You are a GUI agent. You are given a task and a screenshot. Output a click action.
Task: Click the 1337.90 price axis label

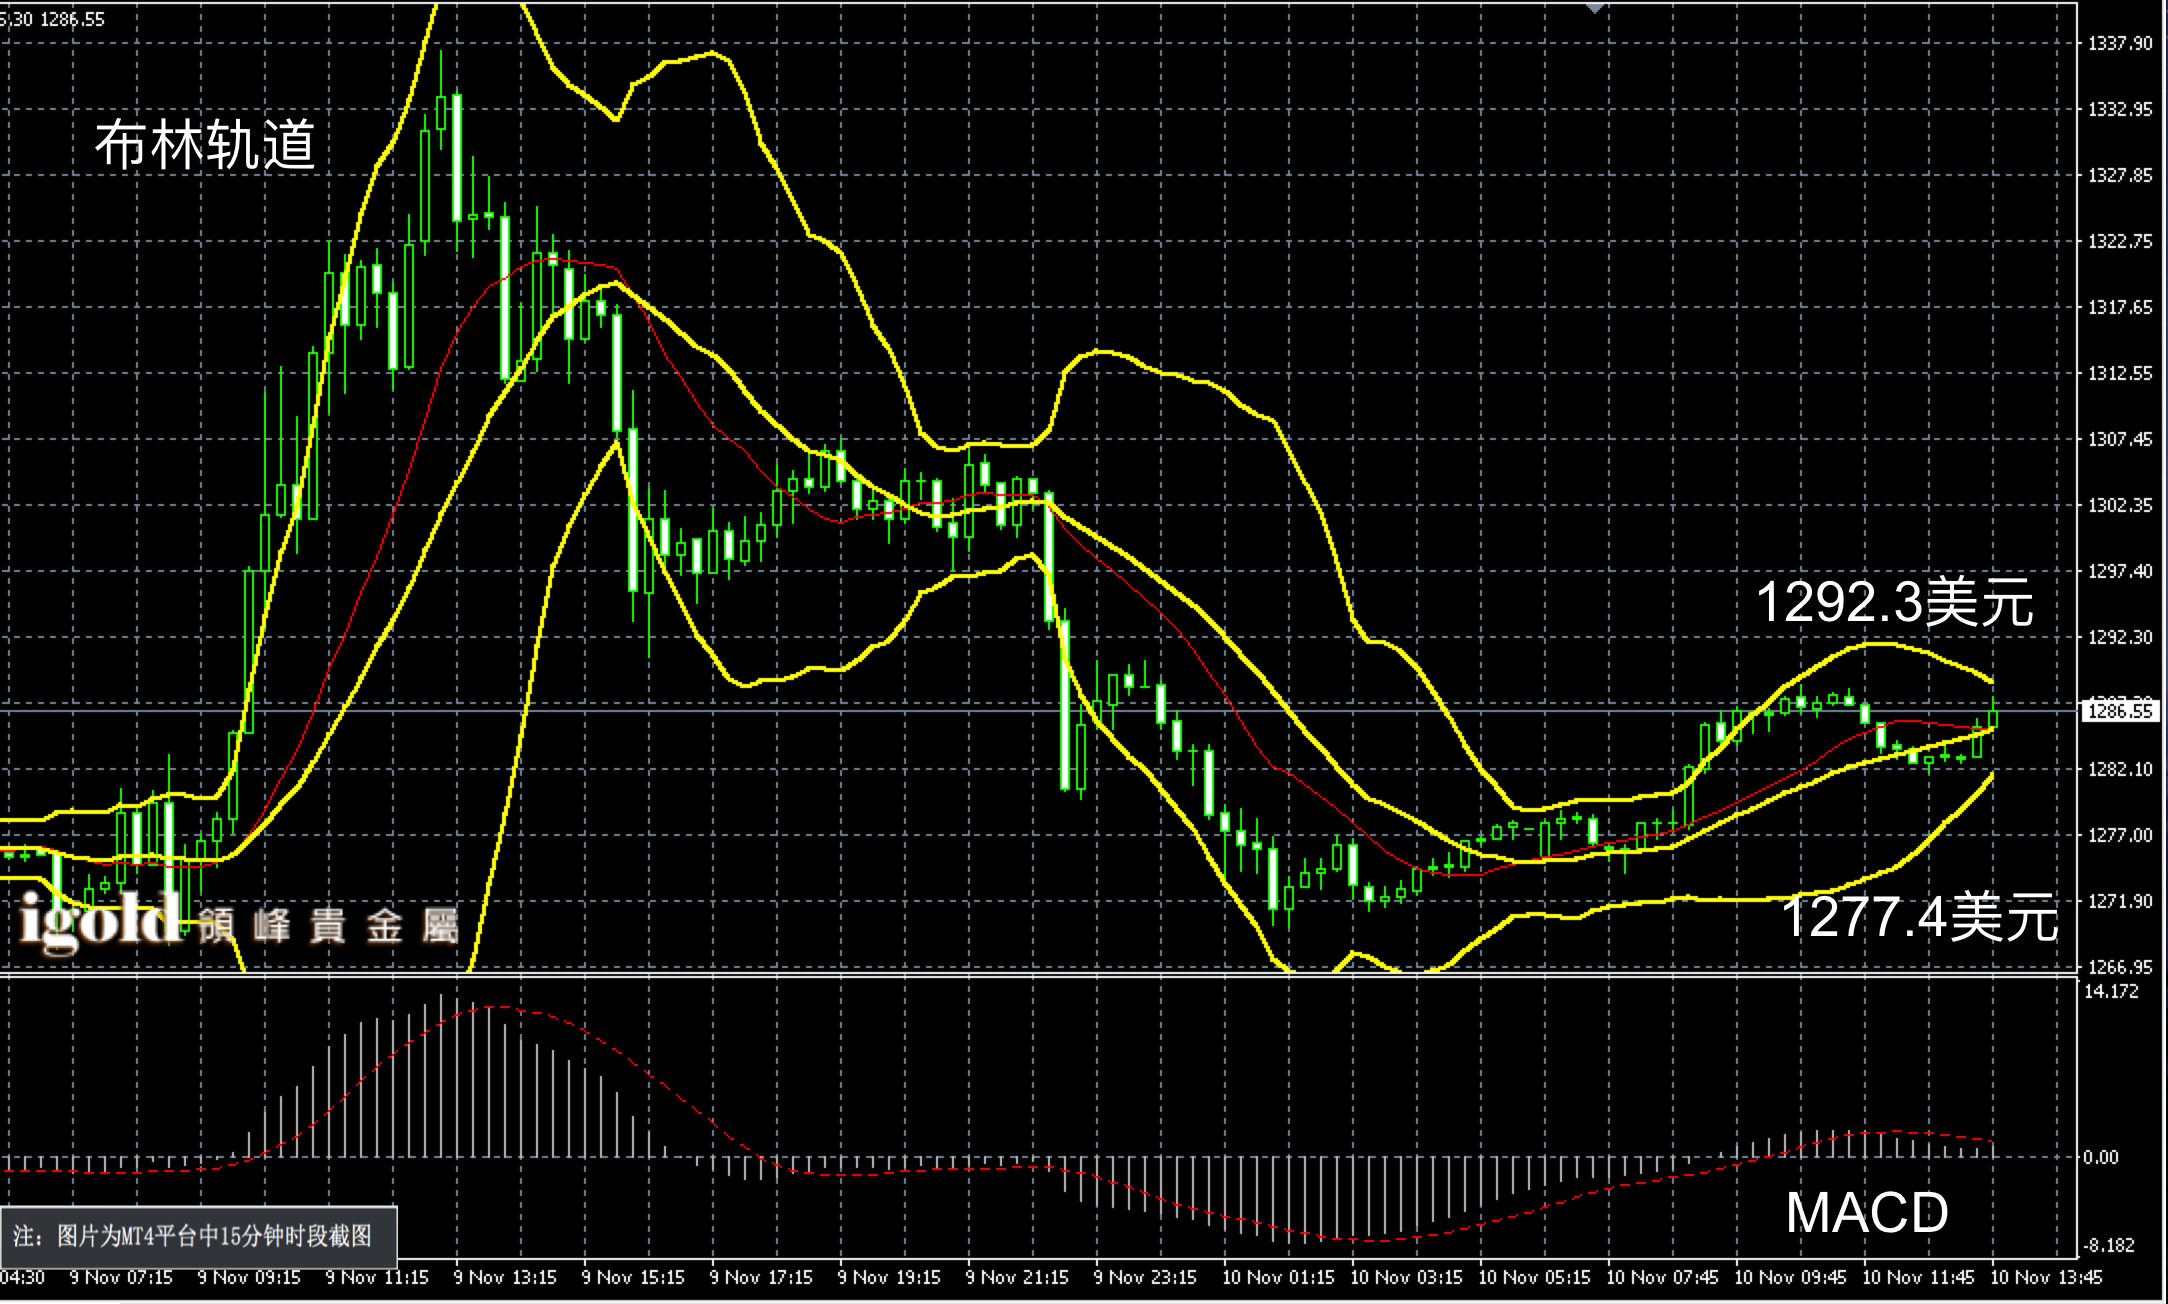click(x=2119, y=44)
